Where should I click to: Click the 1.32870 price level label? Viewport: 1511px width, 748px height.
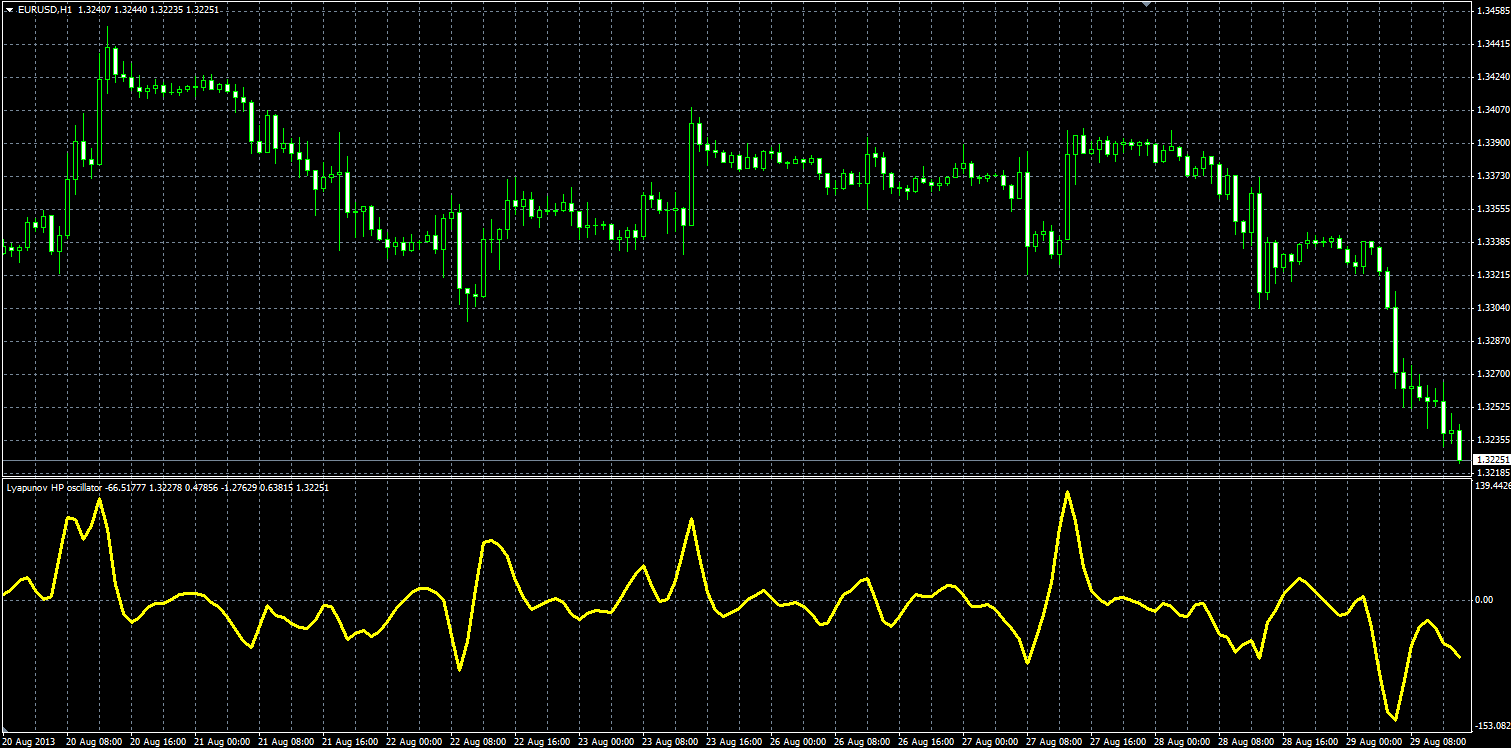coord(1492,341)
